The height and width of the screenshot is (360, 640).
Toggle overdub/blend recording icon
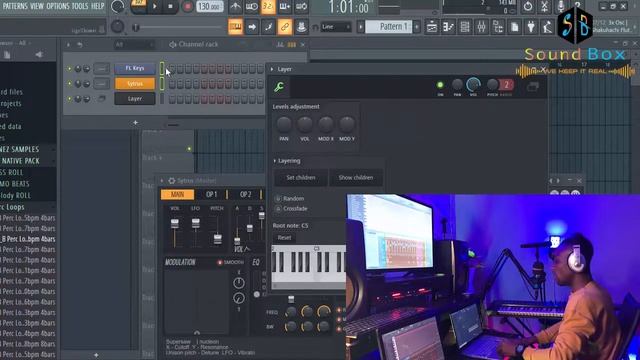click(x=284, y=7)
